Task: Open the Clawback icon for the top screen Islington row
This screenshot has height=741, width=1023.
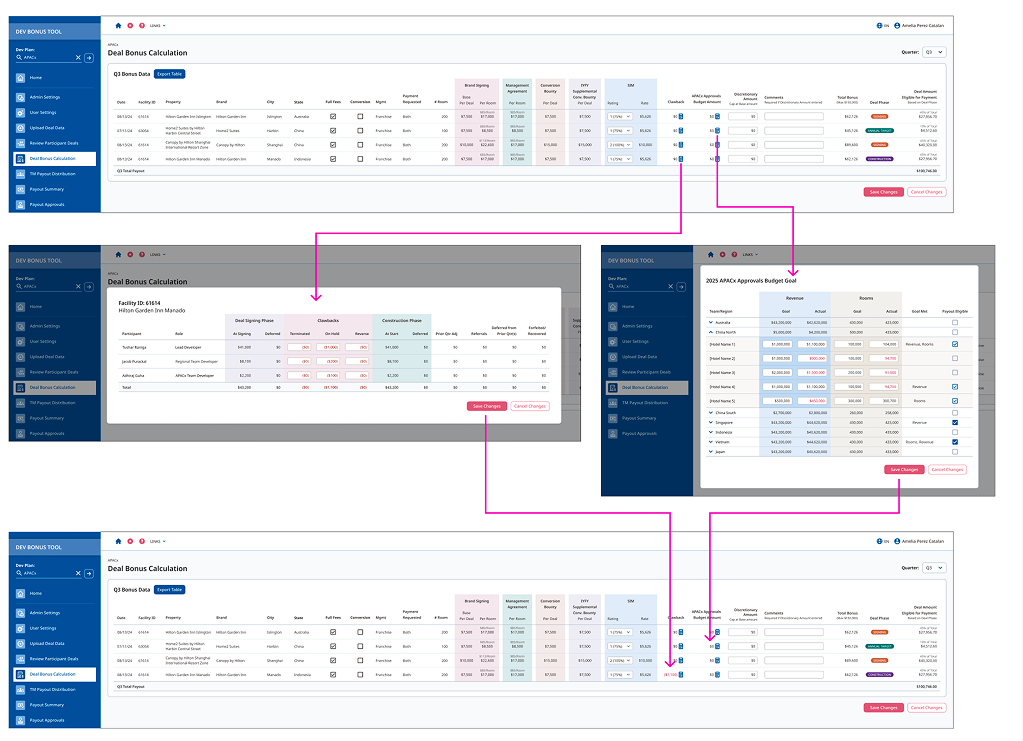Action: pos(680,117)
